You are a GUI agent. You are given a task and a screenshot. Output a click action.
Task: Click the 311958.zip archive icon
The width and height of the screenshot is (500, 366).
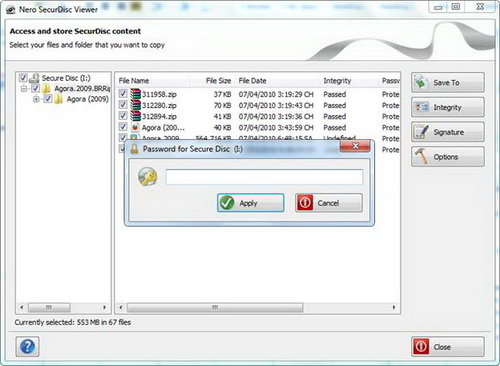135,94
